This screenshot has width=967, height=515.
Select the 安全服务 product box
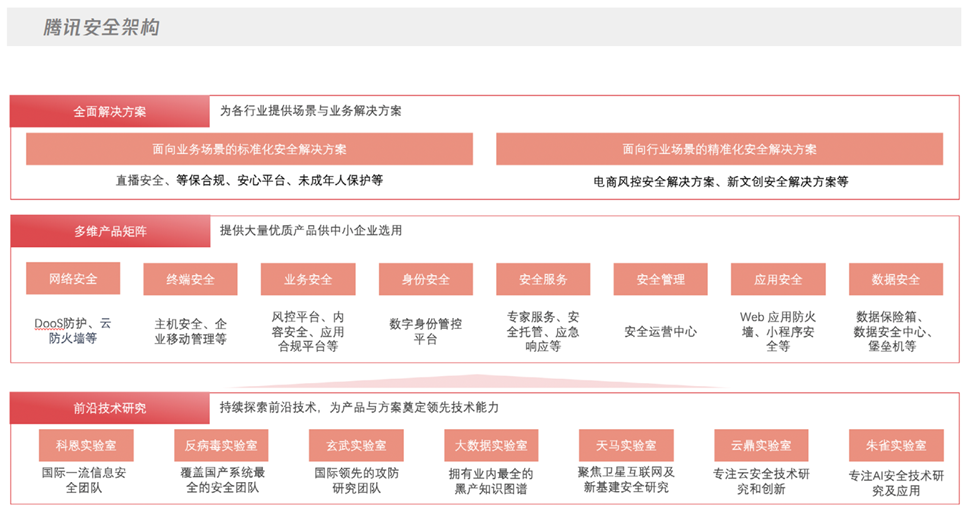pyautogui.click(x=543, y=279)
